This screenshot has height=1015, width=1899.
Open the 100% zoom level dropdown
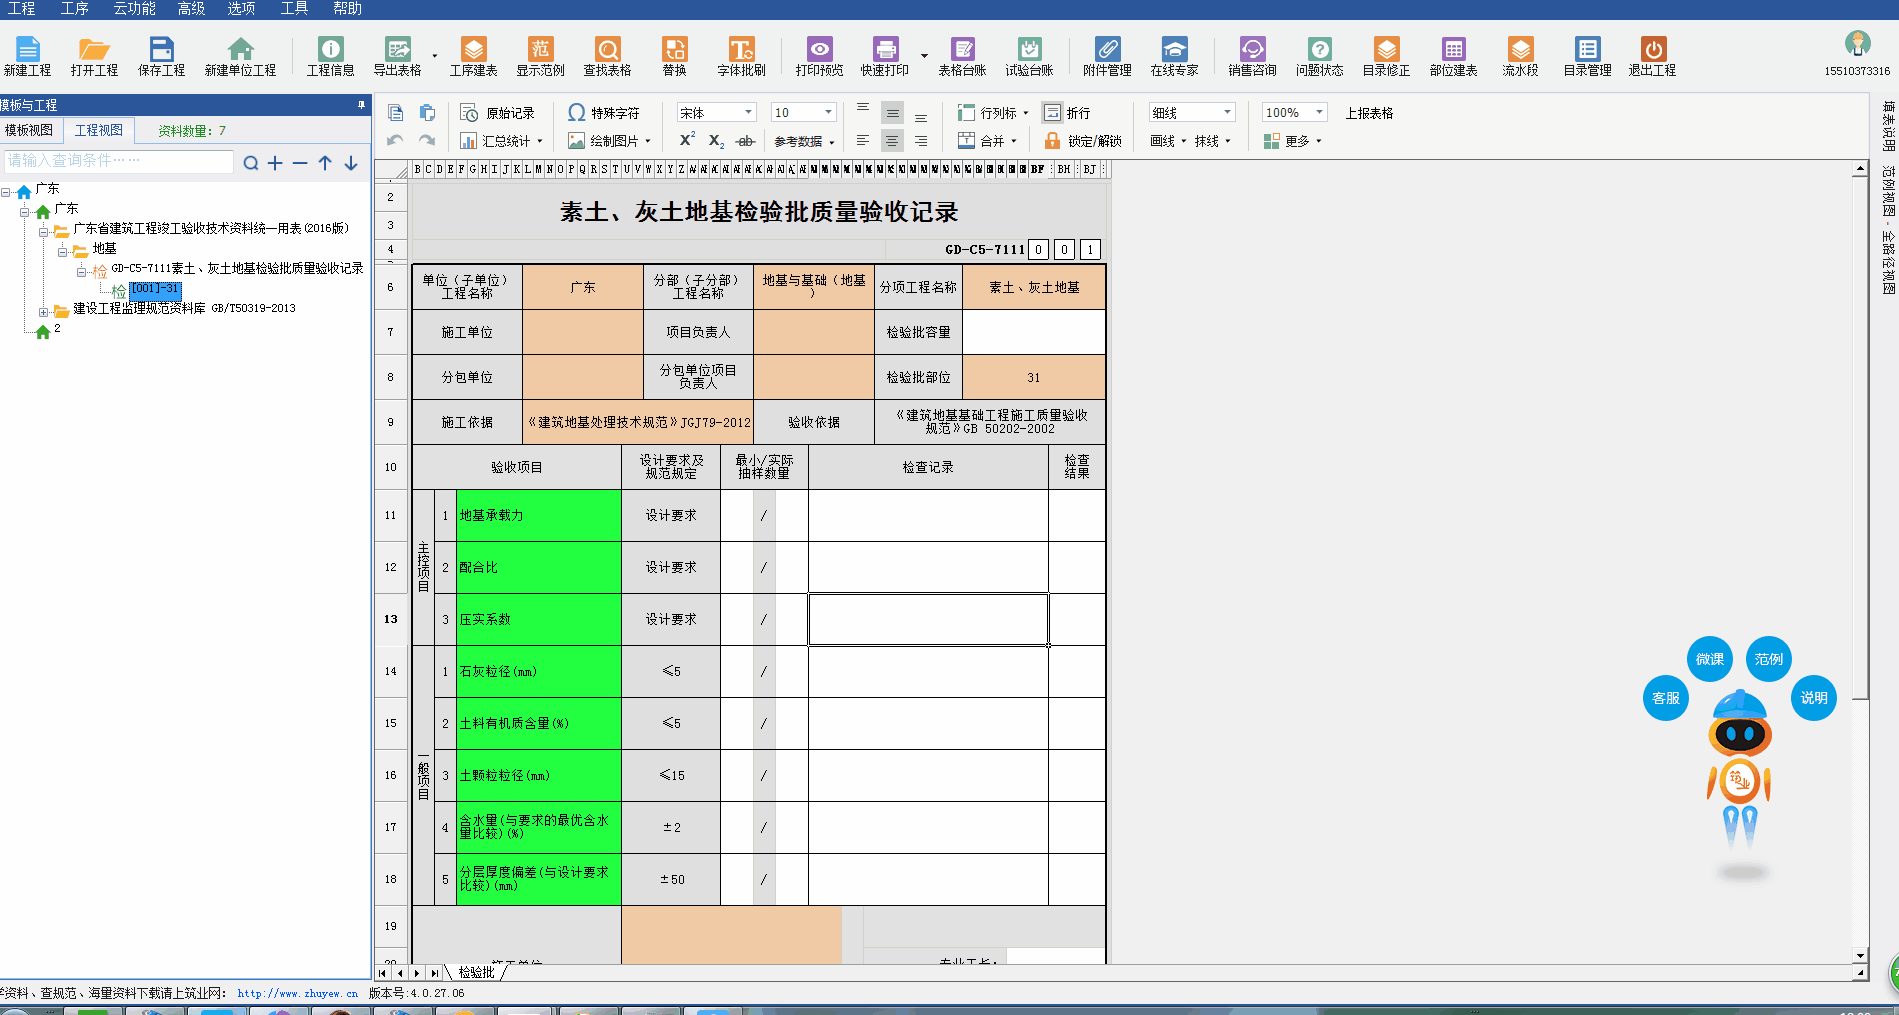point(1319,113)
